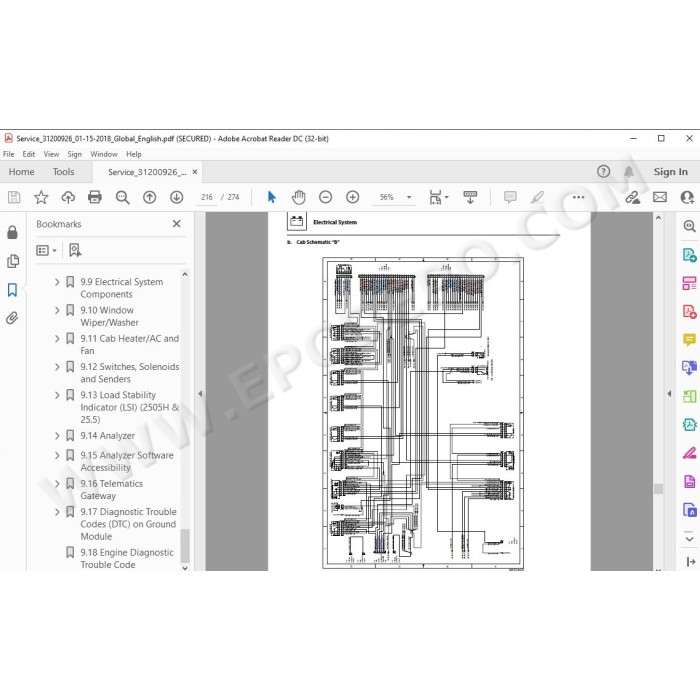Click the Zoom in plus button
The height and width of the screenshot is (700, 700).
tap(353, 197)
